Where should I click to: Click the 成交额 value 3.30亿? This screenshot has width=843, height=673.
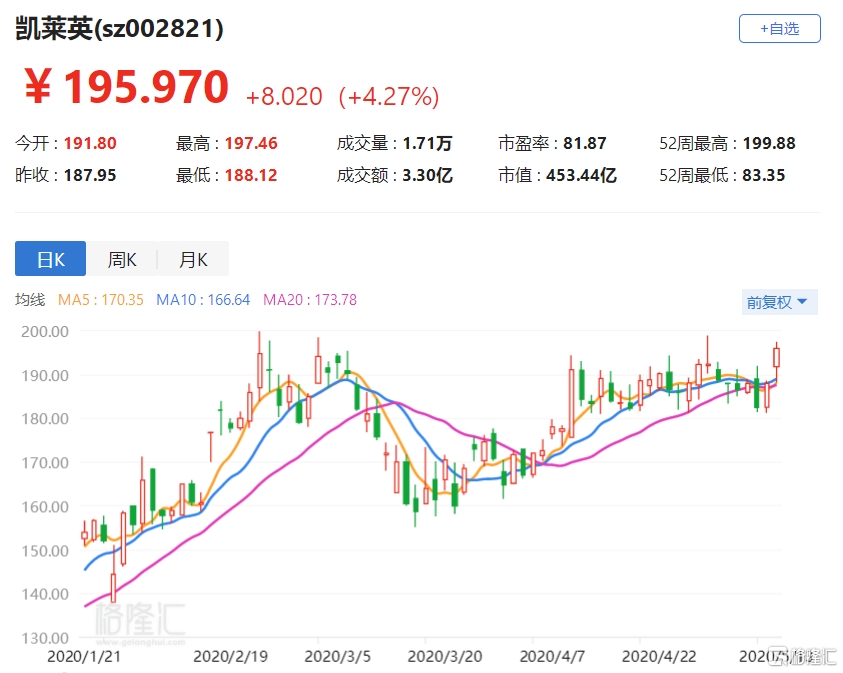click(x=427, y=175)
